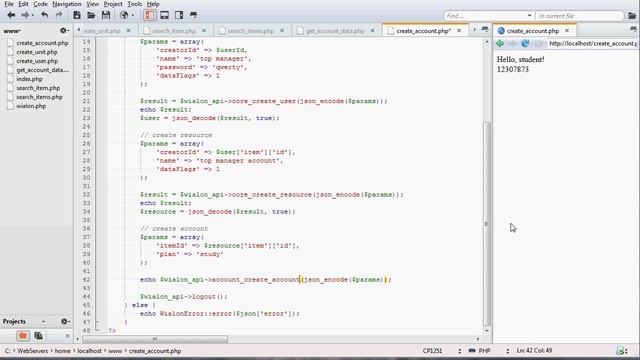Click the editor vertical scrollbar thumb
The image size is (640, 360).
tap(486, 223)
